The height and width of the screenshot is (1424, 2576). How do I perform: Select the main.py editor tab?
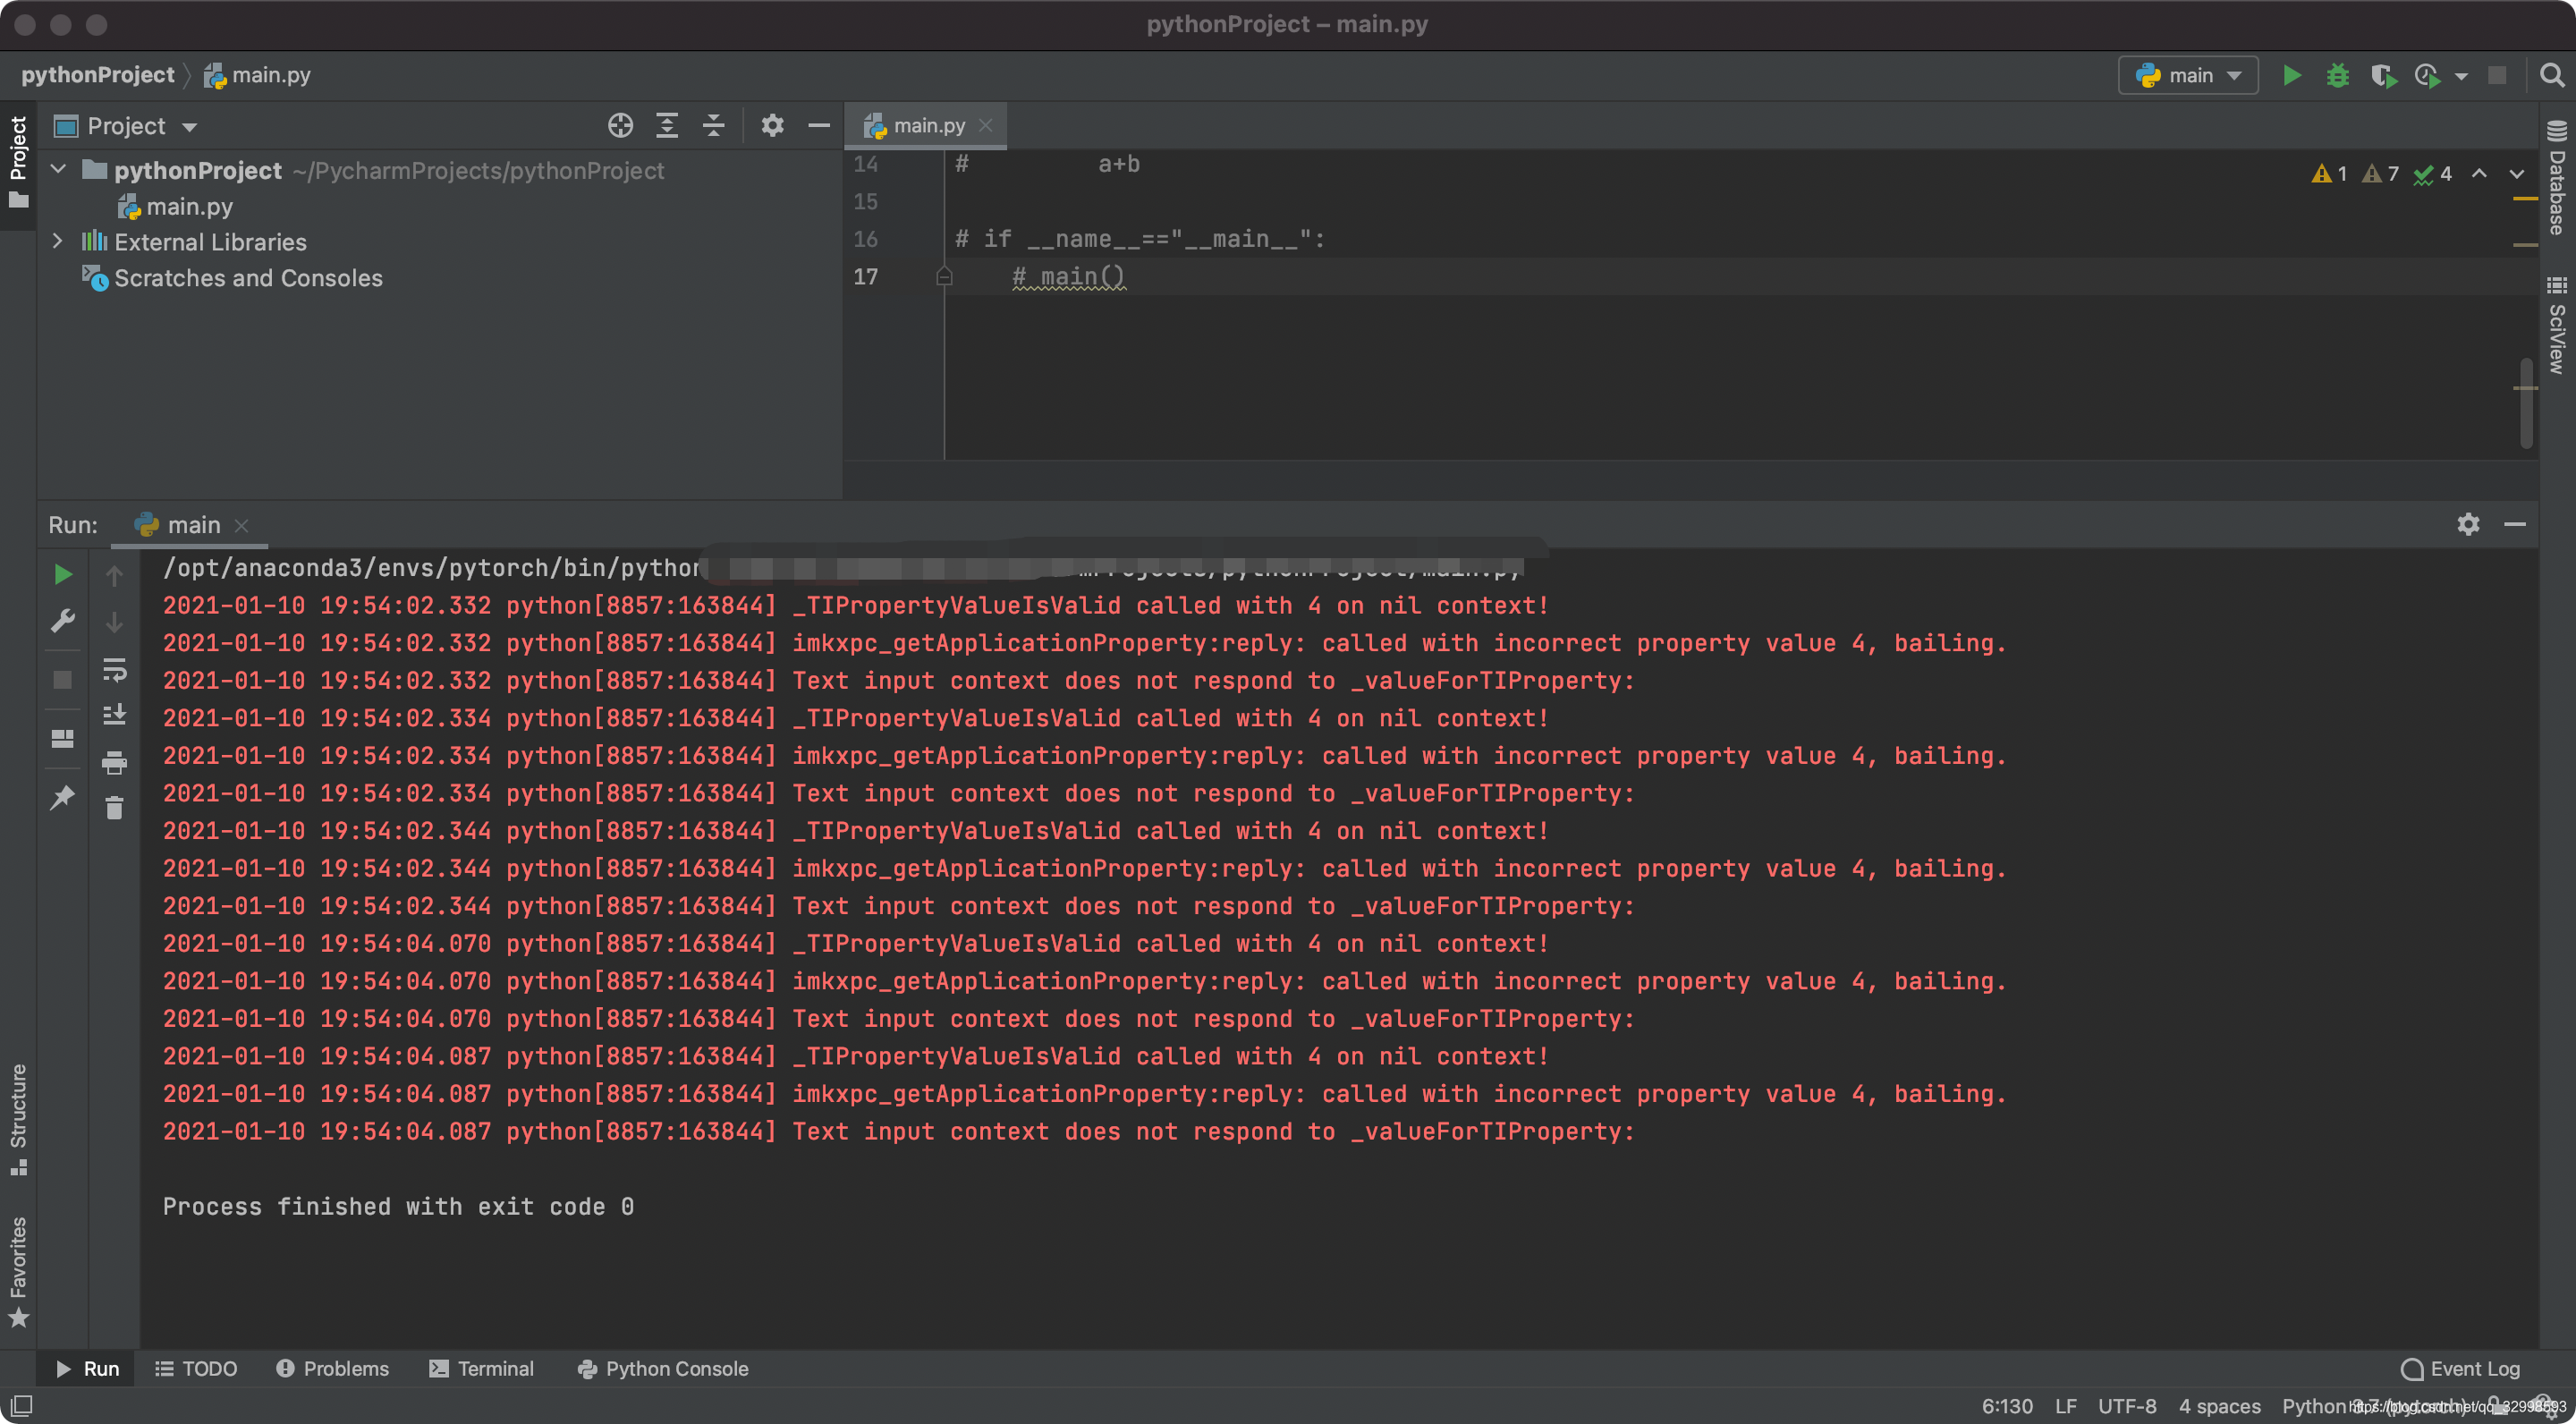(x=925, y=125)
